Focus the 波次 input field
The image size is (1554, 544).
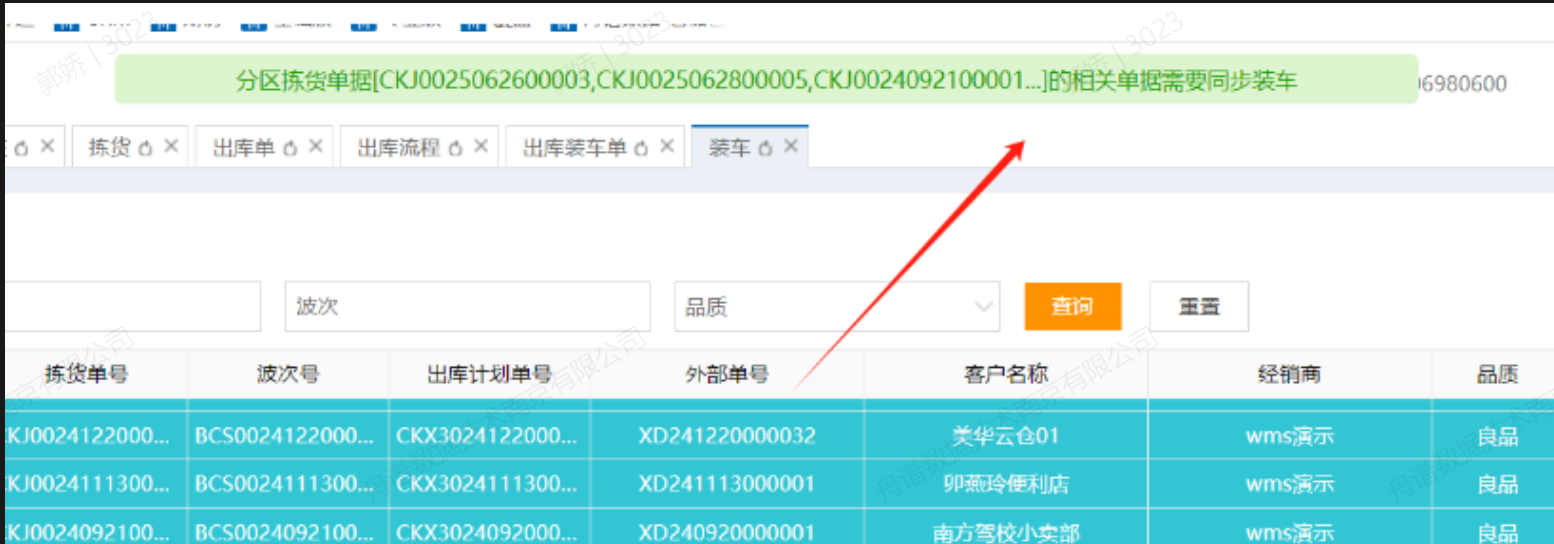tap(466, 307)
